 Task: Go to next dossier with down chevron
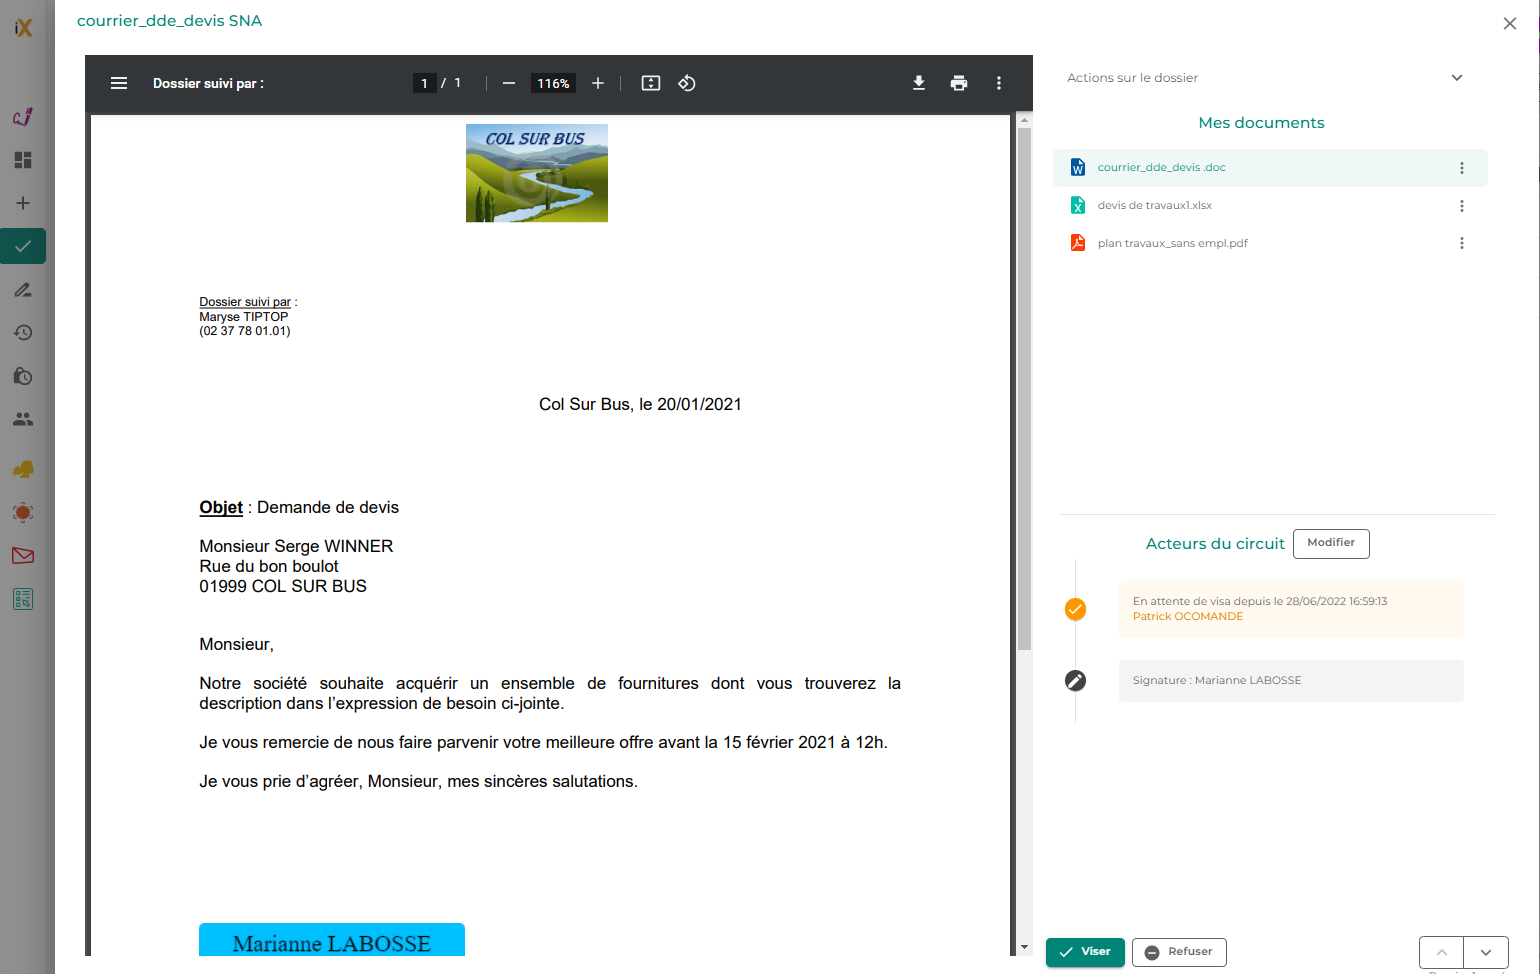tap(1486, 953)
